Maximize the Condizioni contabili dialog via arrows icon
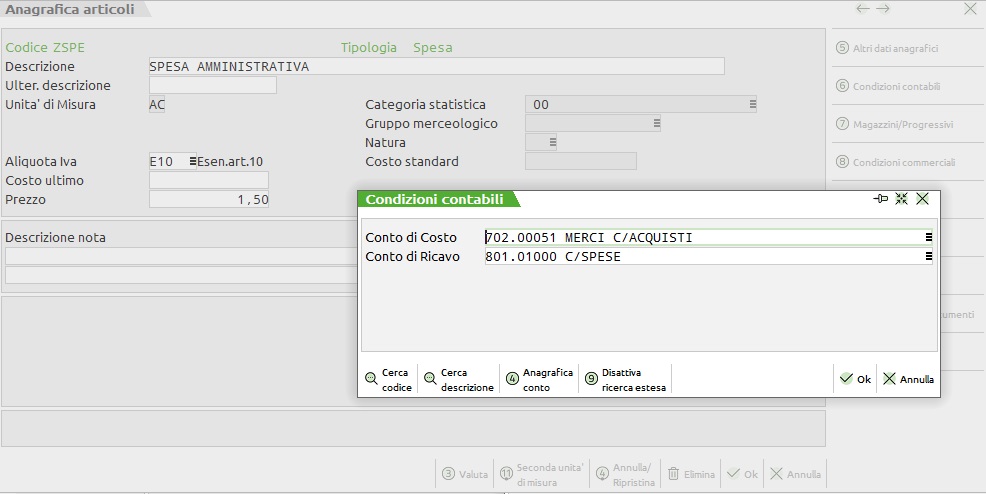The width and height of the screenshot is (986, 494). (901, 199)
